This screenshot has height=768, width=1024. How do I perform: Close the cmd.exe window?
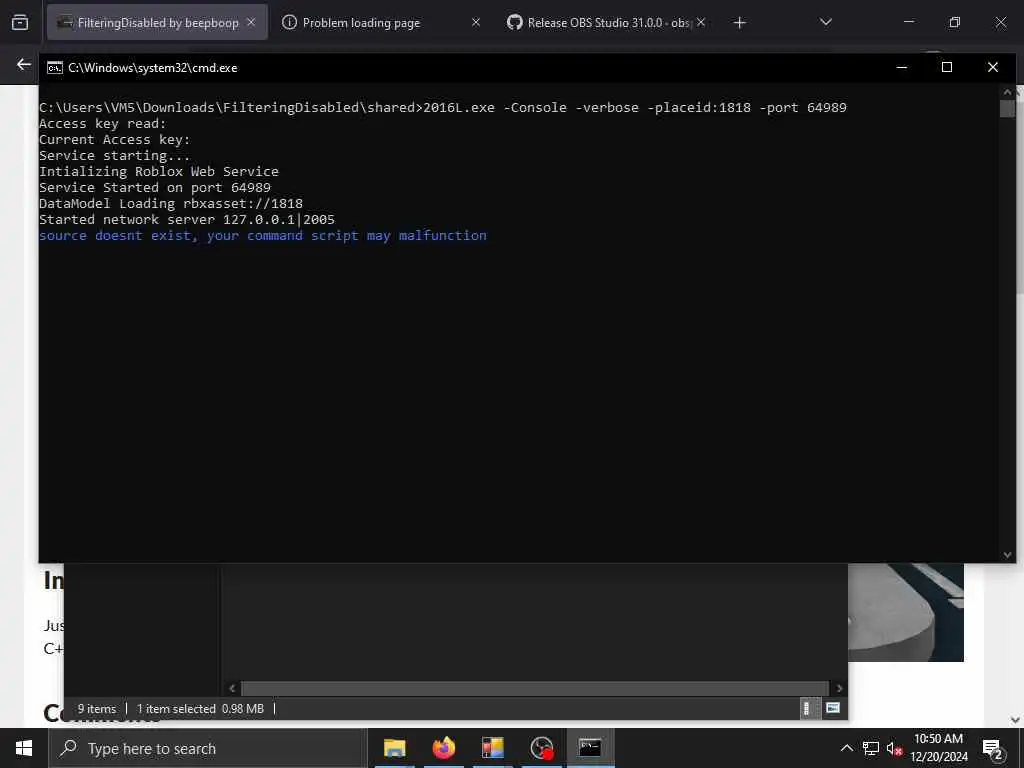pyautogui.click(x=993, y=67)
